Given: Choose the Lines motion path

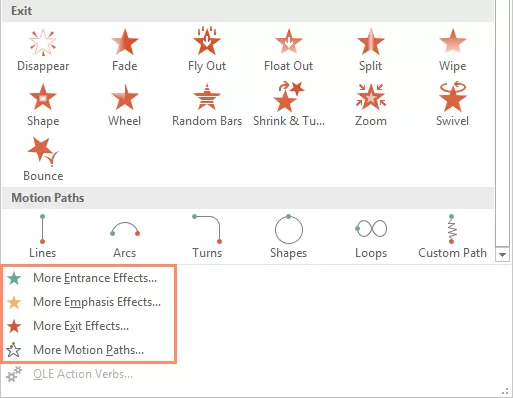Looking at the screenshot, I should [x=42, y=236].
